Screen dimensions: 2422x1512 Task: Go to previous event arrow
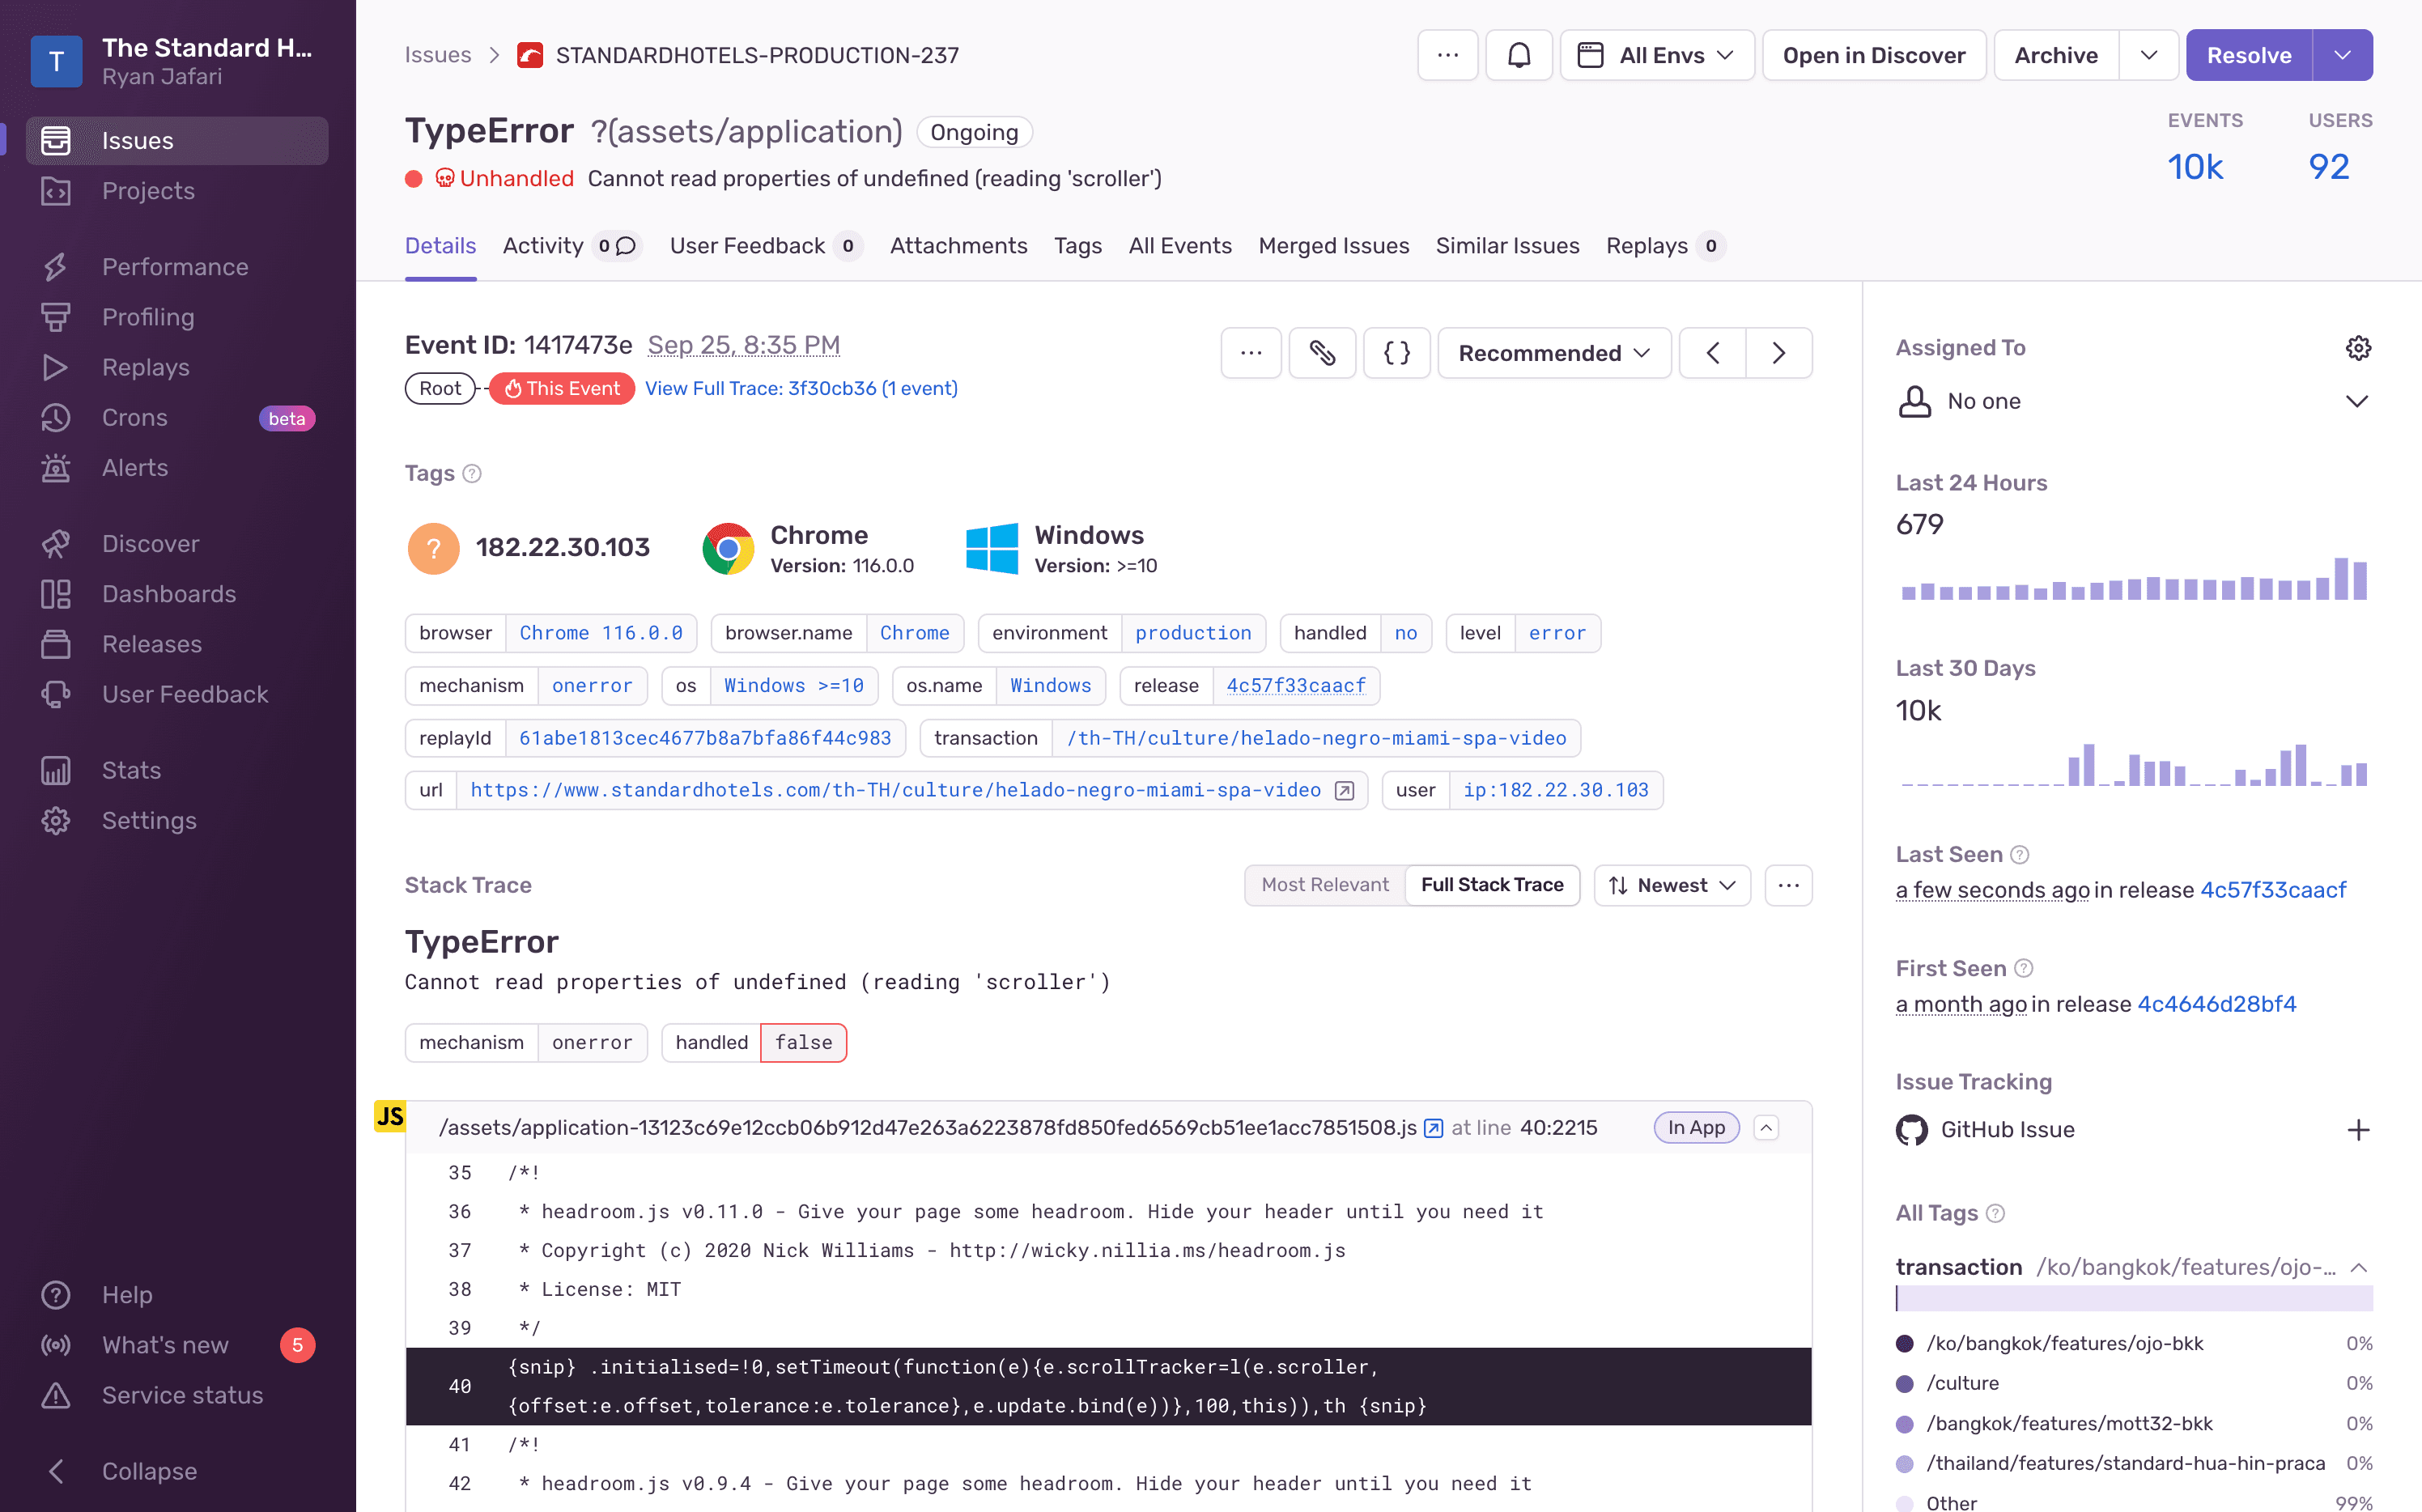[1712, 353]
